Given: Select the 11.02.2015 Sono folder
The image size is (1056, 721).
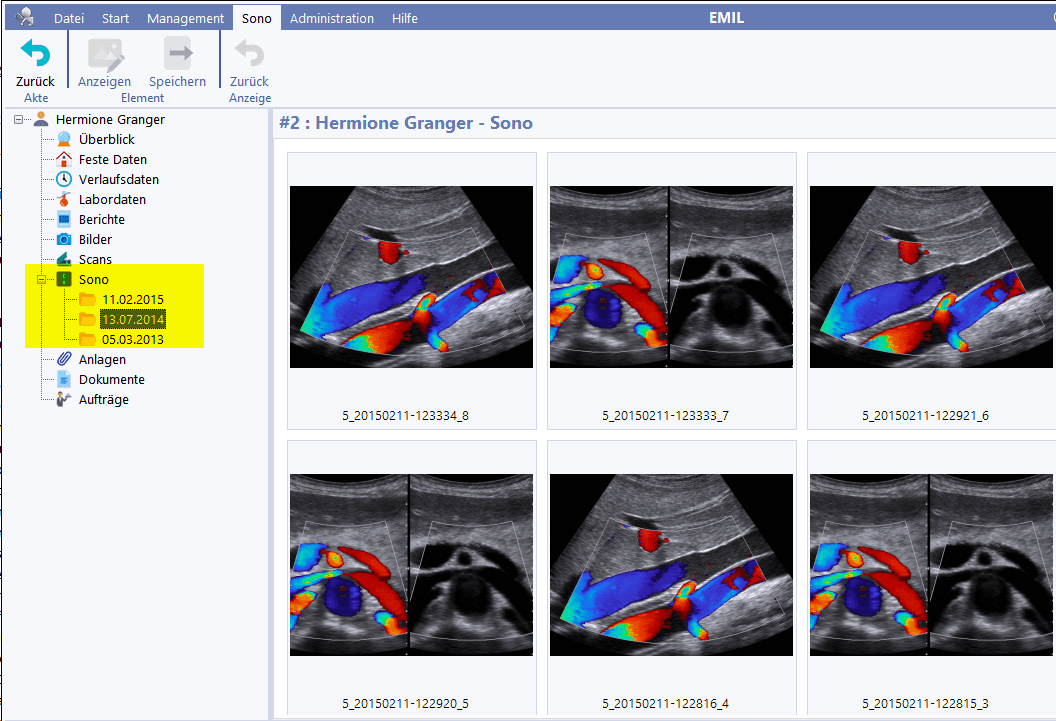Looking at the screenshot, I should pyautogui.click(x=132, y=300).
